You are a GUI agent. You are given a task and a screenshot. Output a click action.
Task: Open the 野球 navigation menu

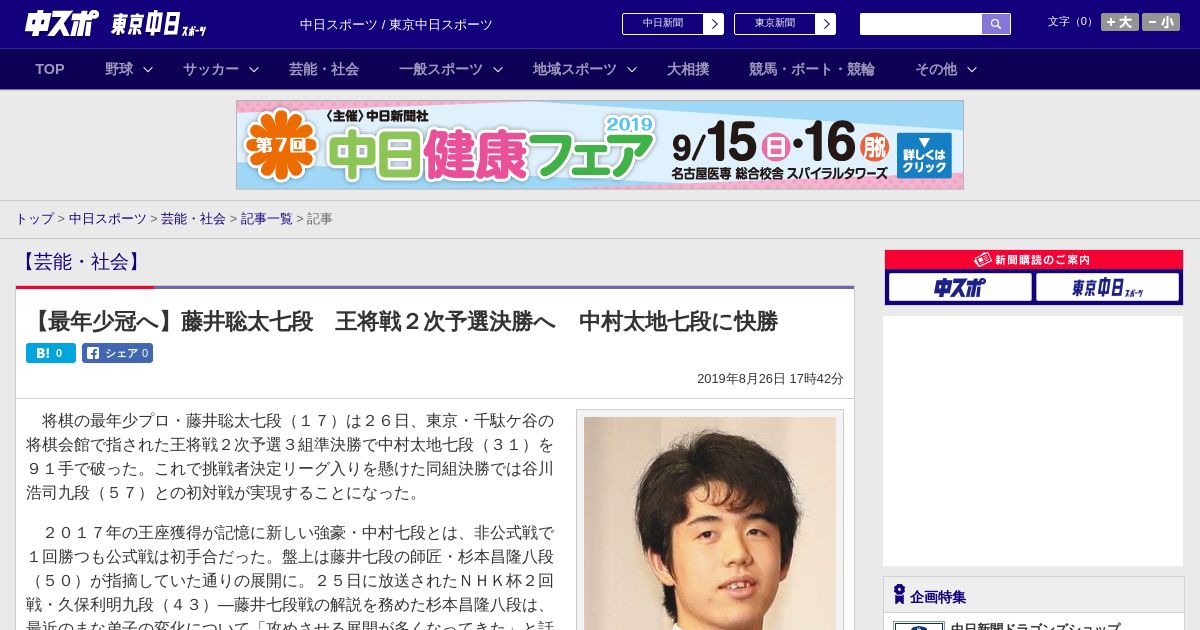(x=119, y=69)
